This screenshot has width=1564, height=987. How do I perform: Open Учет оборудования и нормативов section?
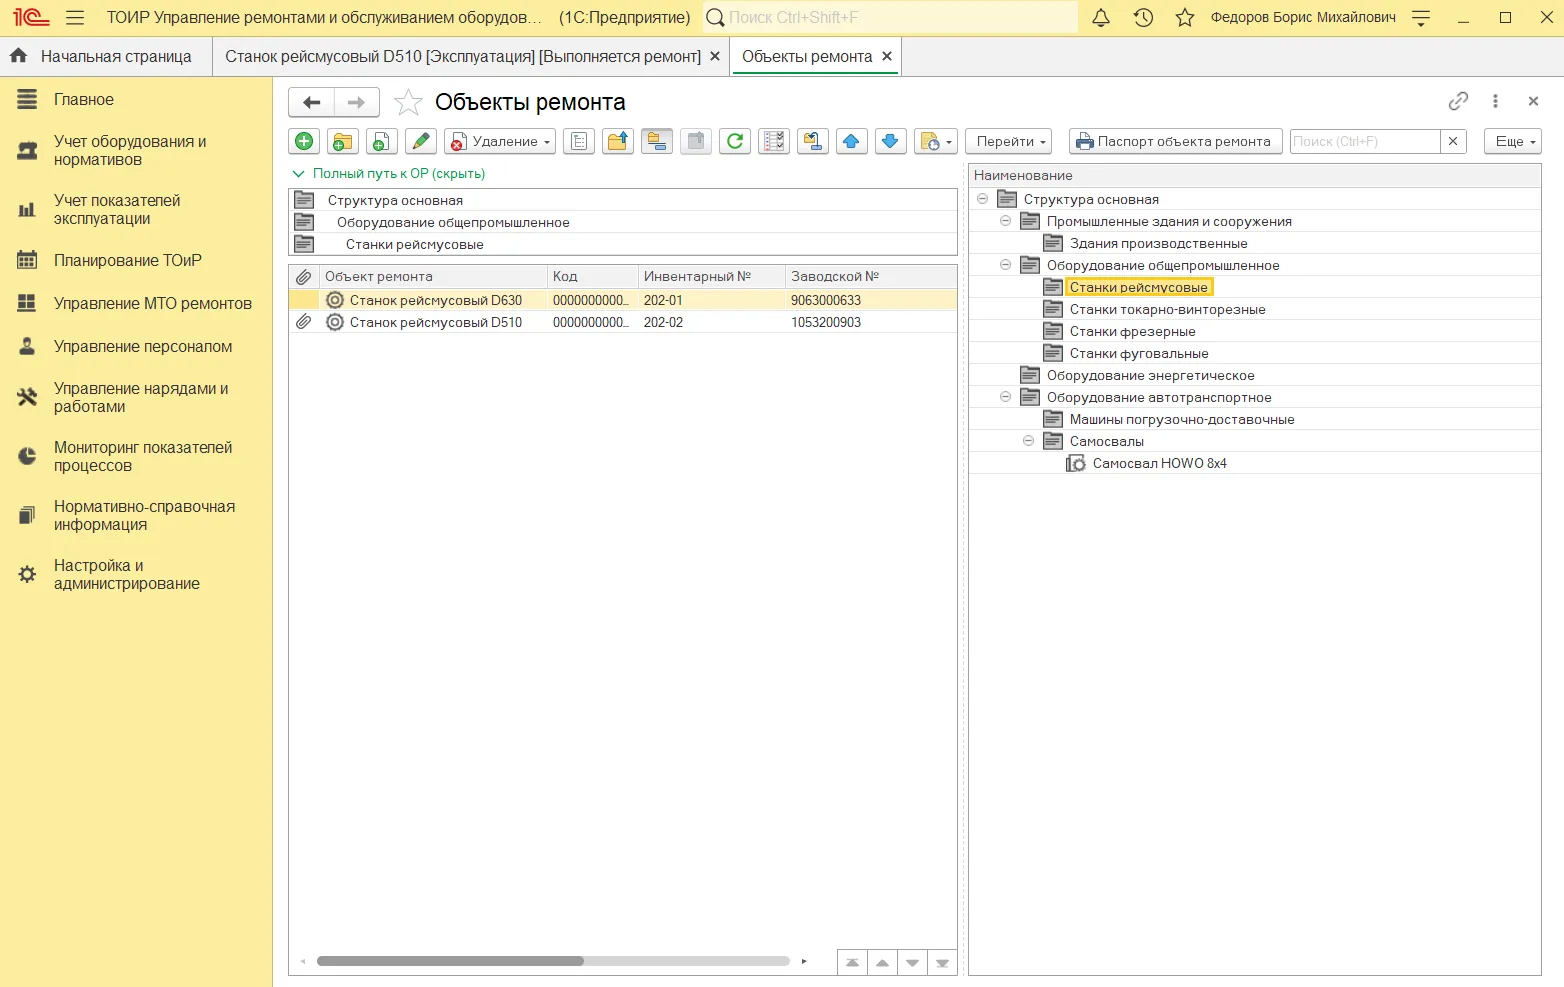130,151
